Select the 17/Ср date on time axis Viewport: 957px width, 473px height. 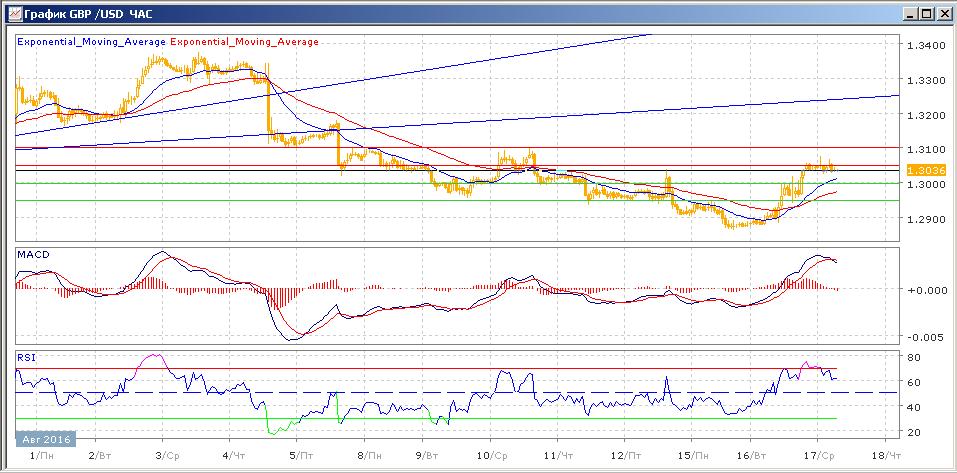click(820, 456)
